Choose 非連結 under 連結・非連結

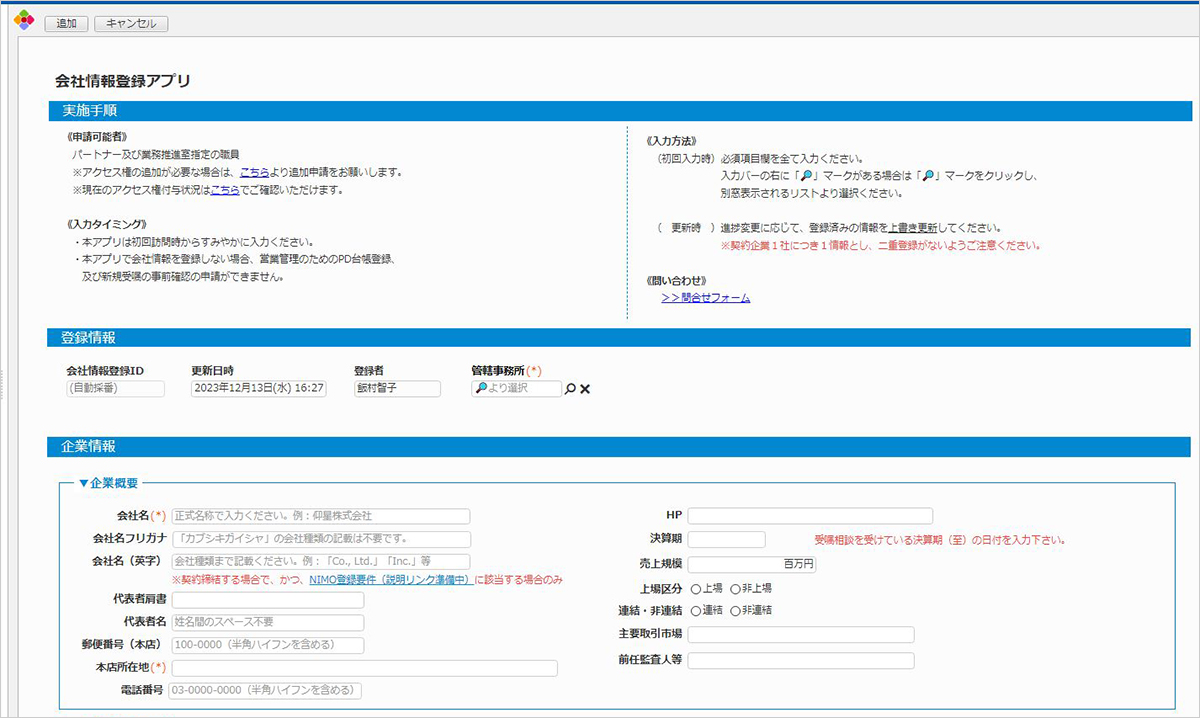[736, 611]
